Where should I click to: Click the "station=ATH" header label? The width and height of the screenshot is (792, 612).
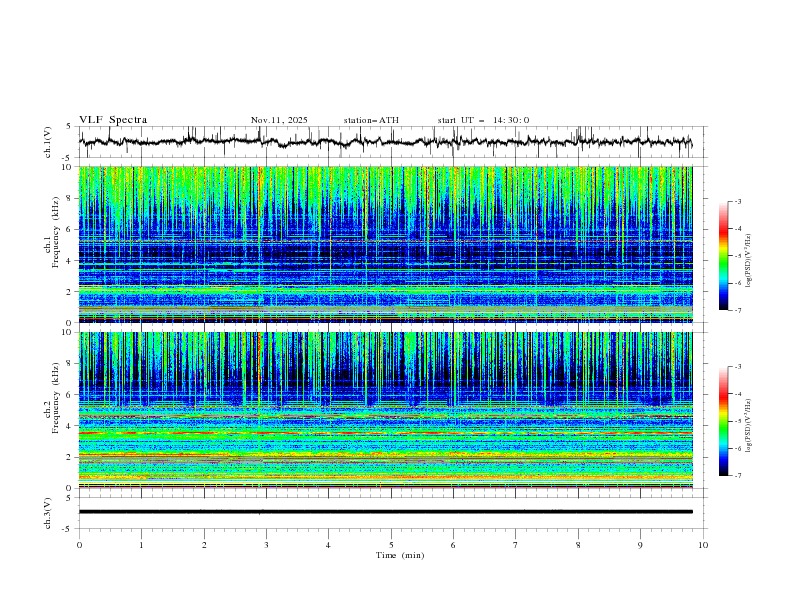point(371,120)
